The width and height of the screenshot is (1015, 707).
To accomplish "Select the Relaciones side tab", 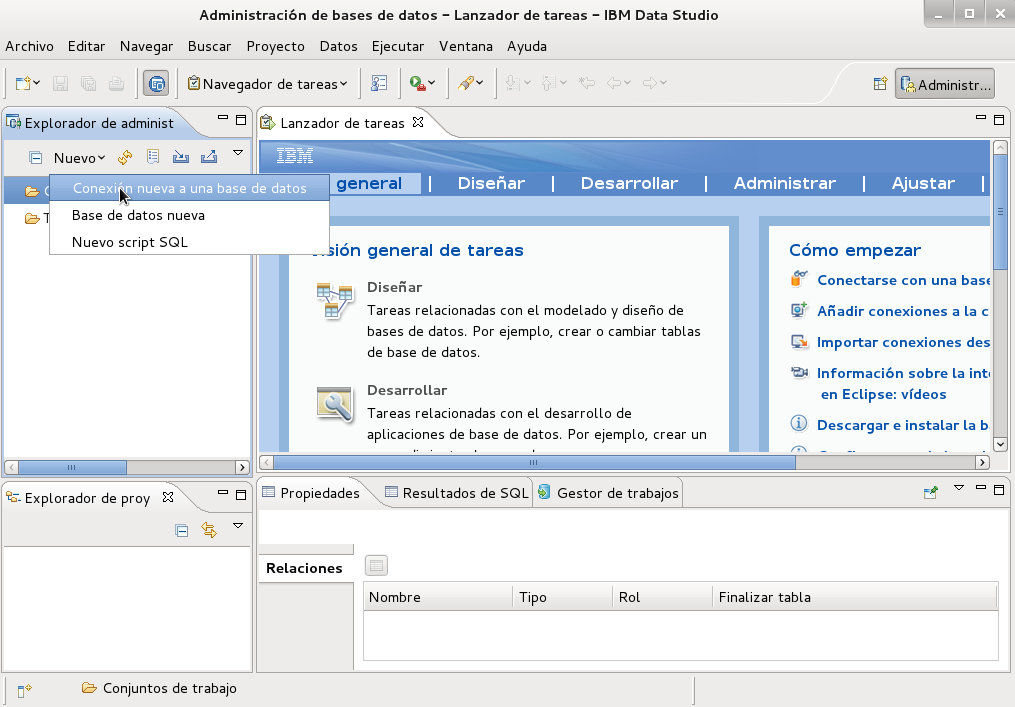I will (x=306, y=568).
